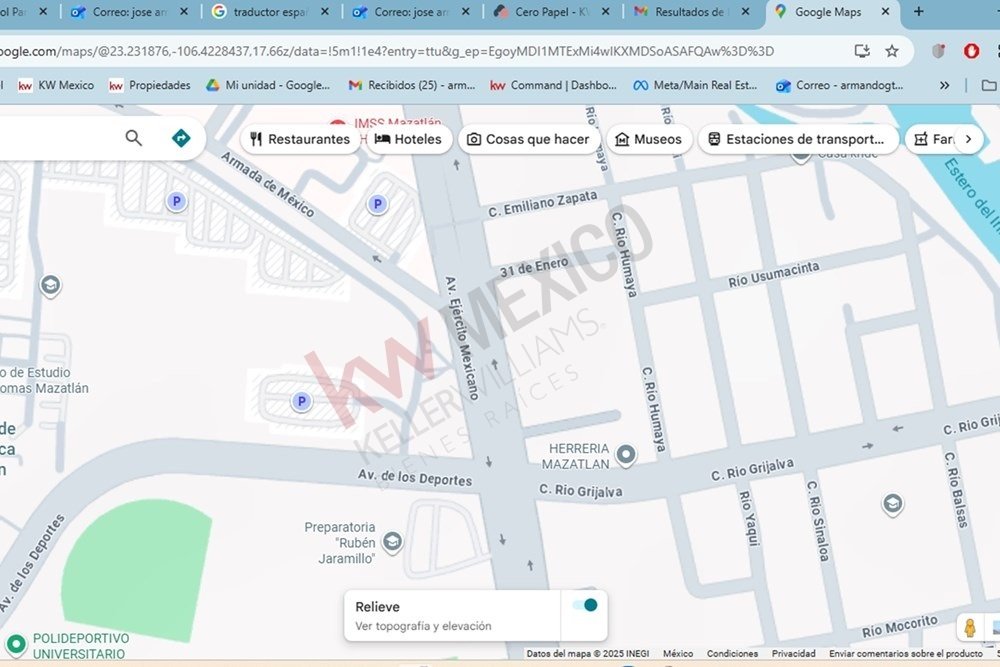Click the school marker east of C. Río Sinaloa
This screenshot has height=667, width=1000.
coord(893,504)
